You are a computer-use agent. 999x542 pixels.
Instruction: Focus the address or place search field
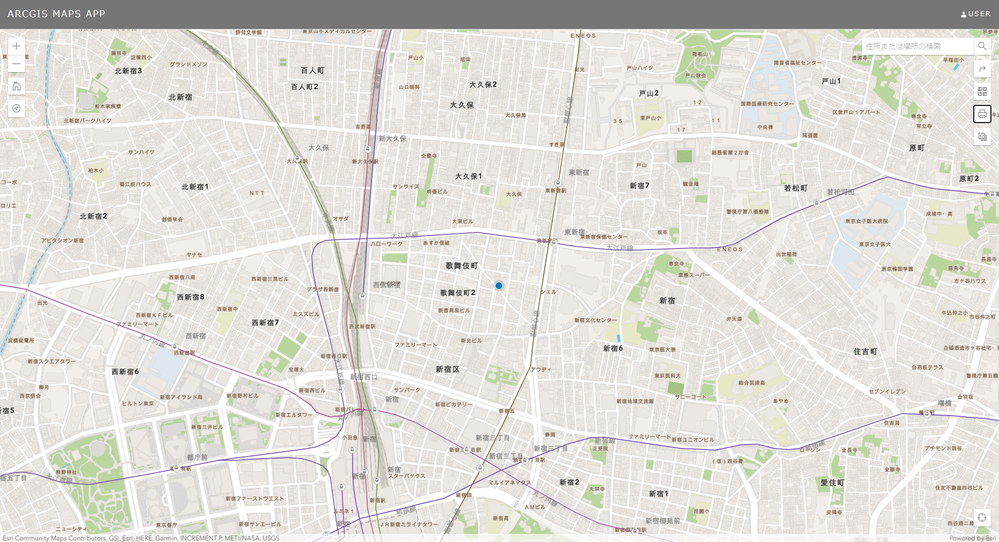[917, 46]
